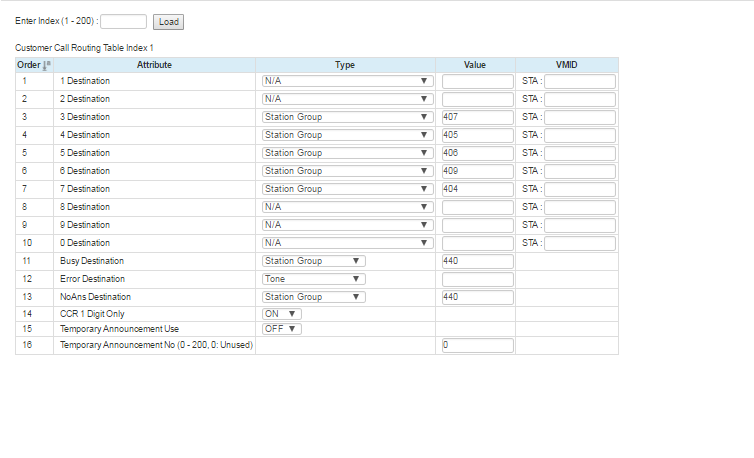This screenshot has height=458, width=754.
Task: Click the Attribute column header
Action: [x=154, y=65]
